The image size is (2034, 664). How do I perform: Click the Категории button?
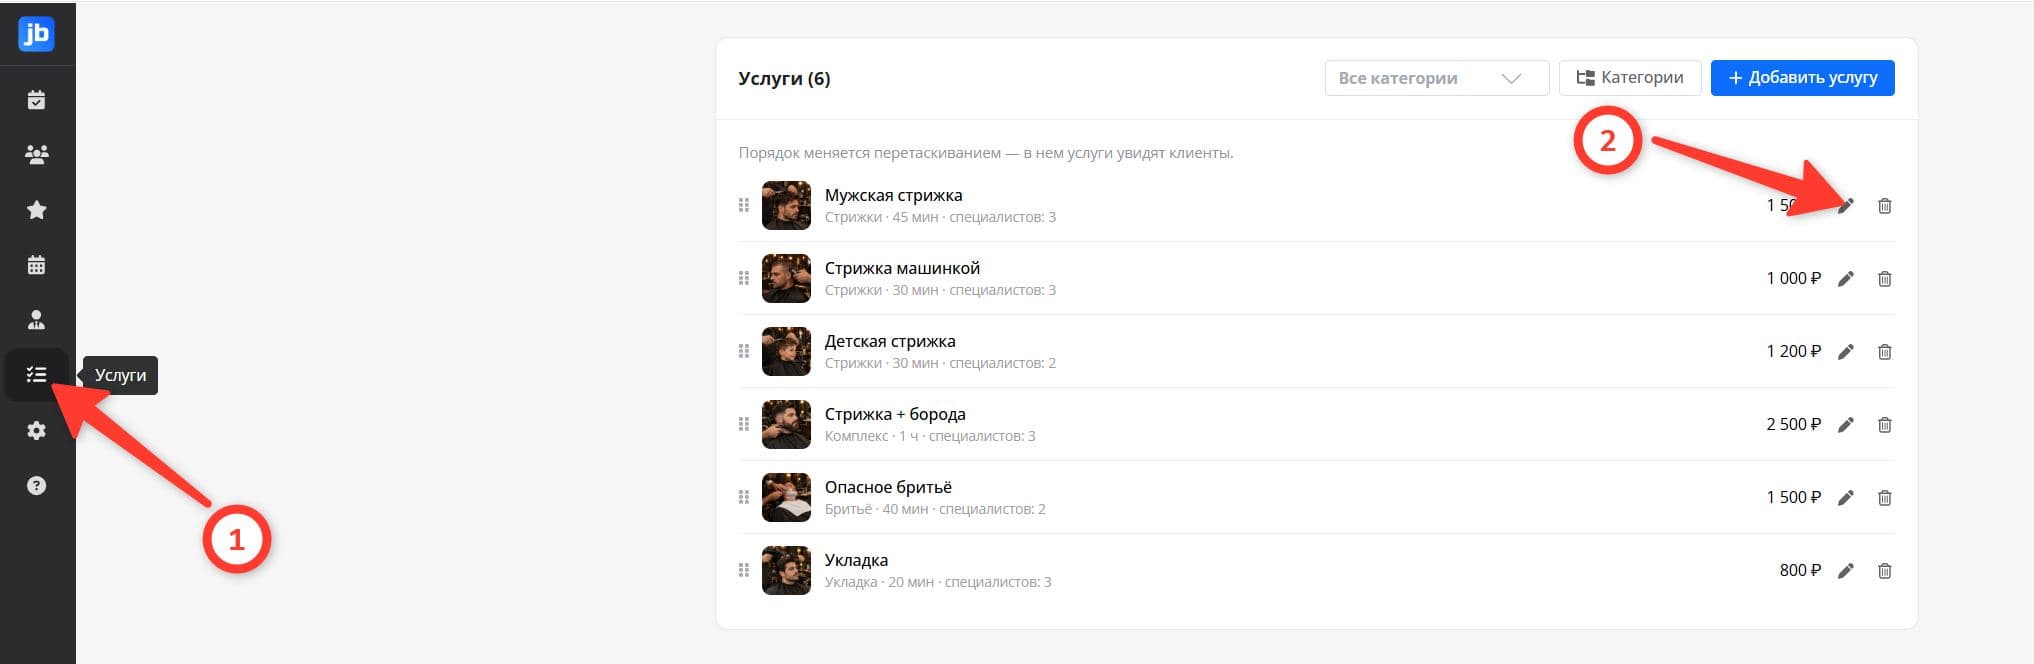(x=1630, y=78)
